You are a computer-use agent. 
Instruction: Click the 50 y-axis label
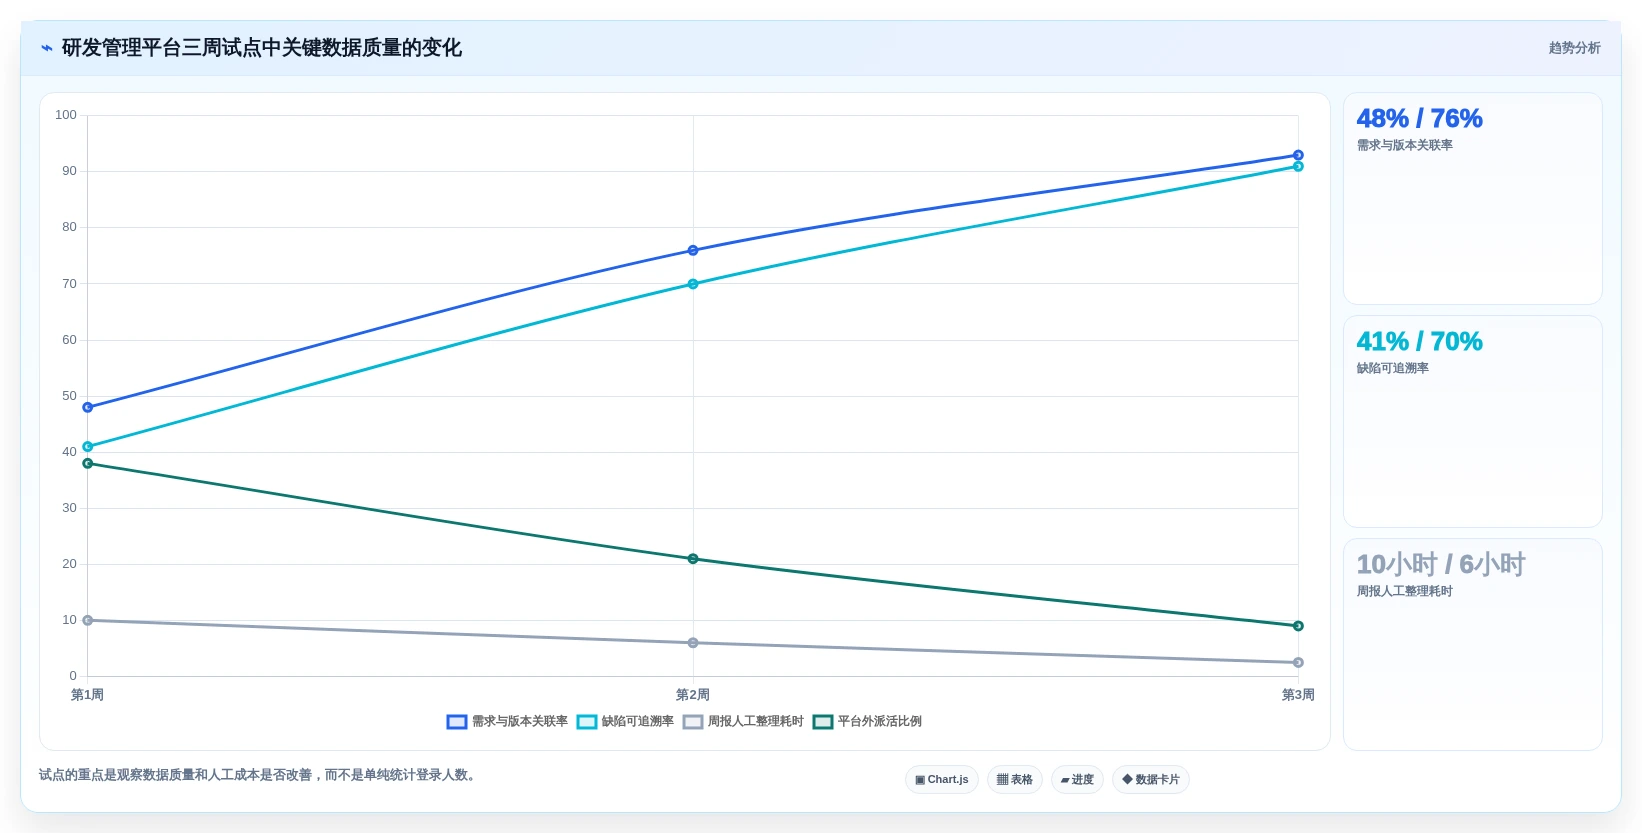click(x=69, y=396)
